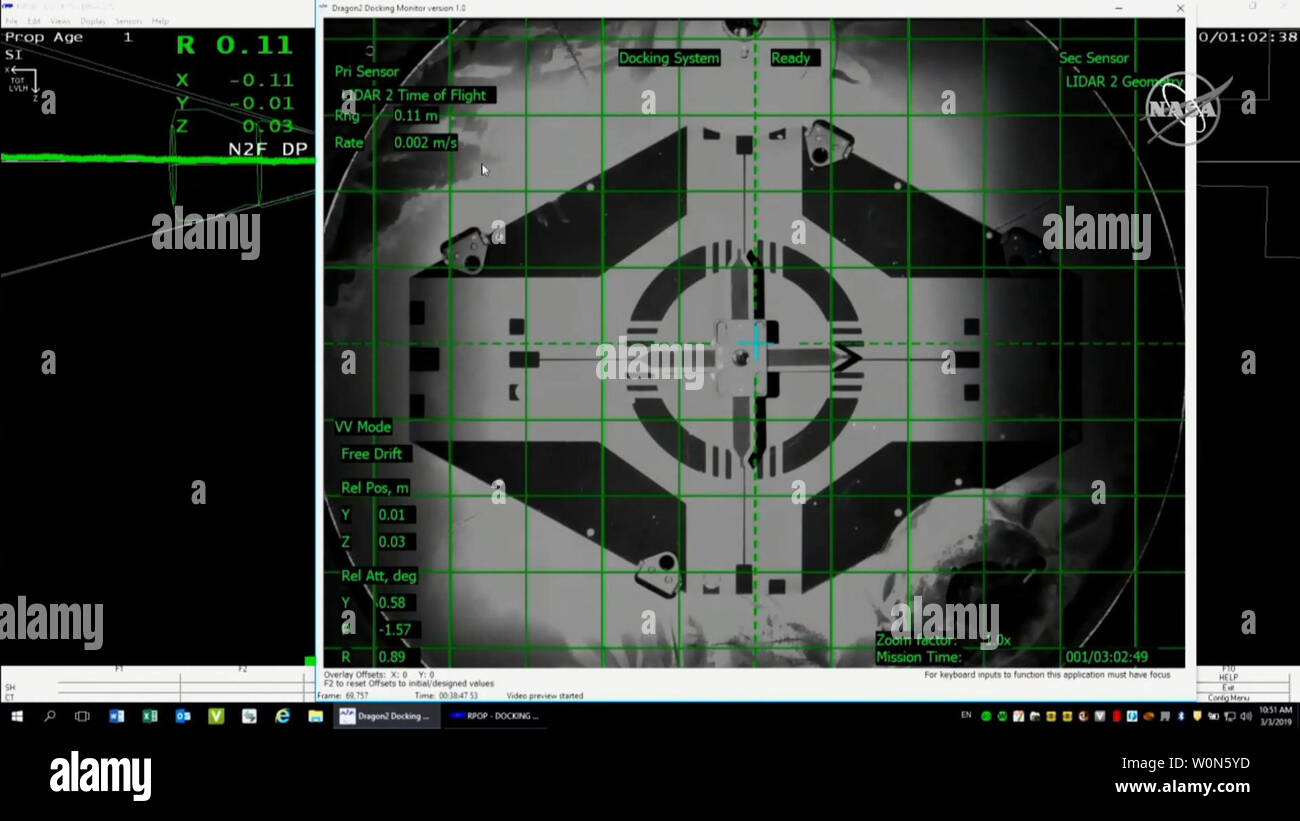Click the Rng 0.11 m value
The image size is (1300, 821).
coord(416,115)
